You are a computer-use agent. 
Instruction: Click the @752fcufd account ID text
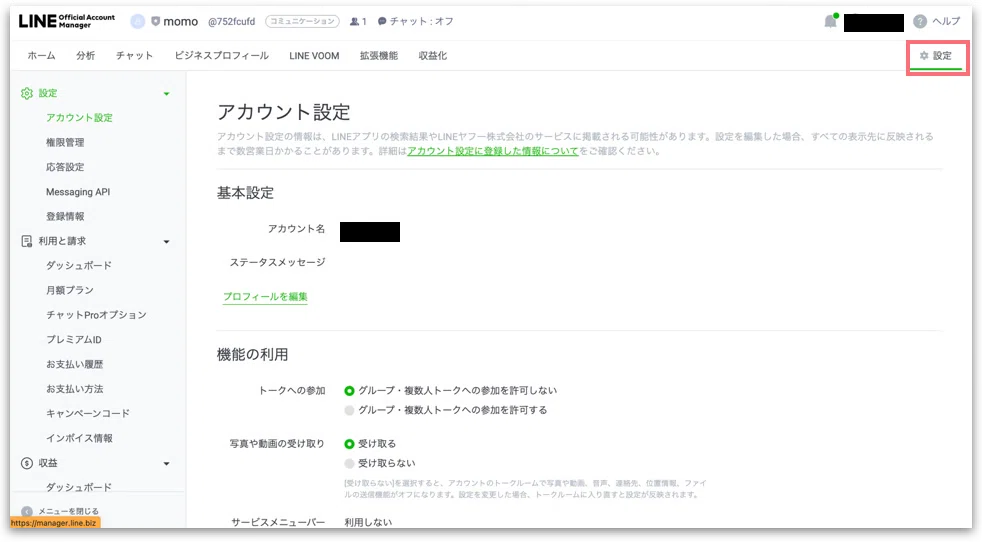(232, 21)
